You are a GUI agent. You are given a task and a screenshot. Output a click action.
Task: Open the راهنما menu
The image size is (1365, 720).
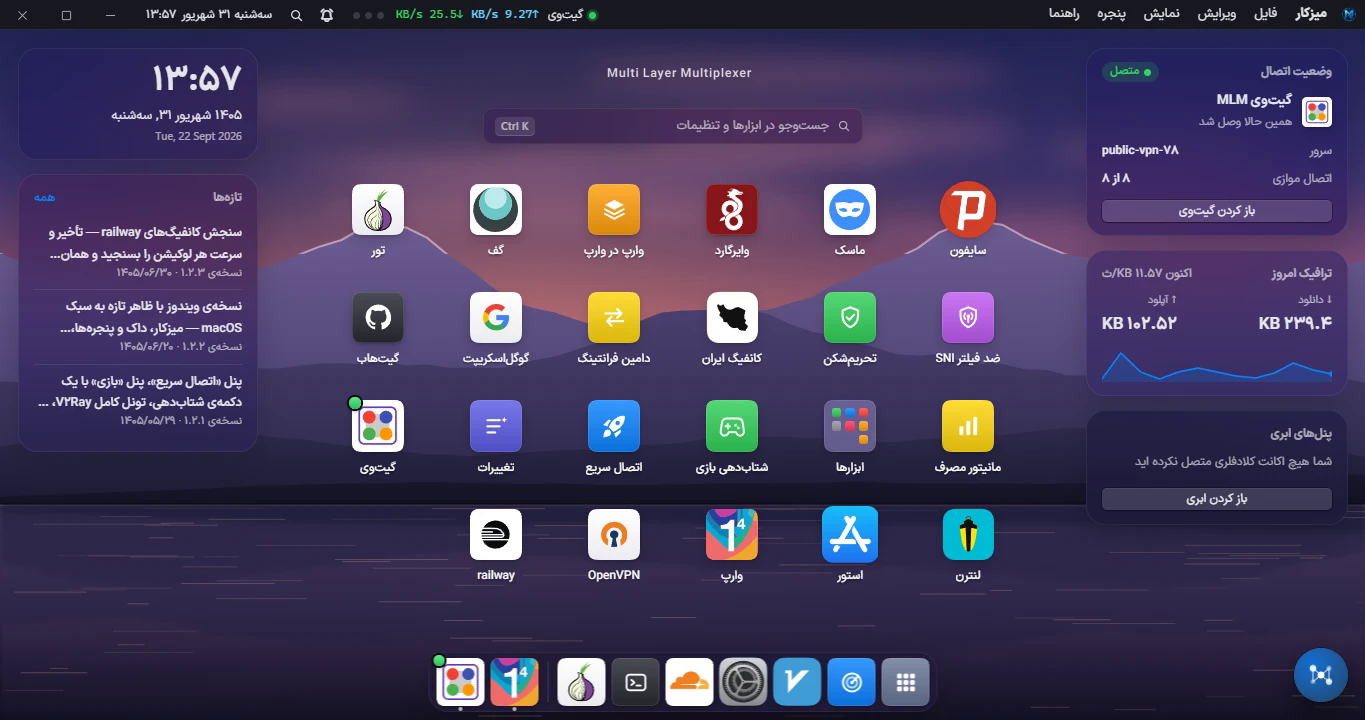tap(1063, 14)
